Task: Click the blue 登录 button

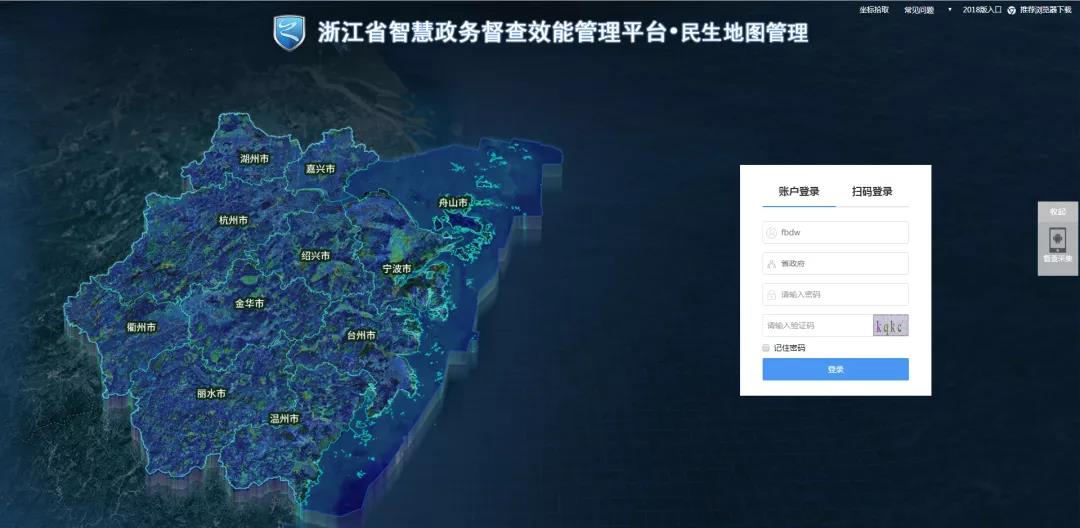Action: (x=835, y=370)
